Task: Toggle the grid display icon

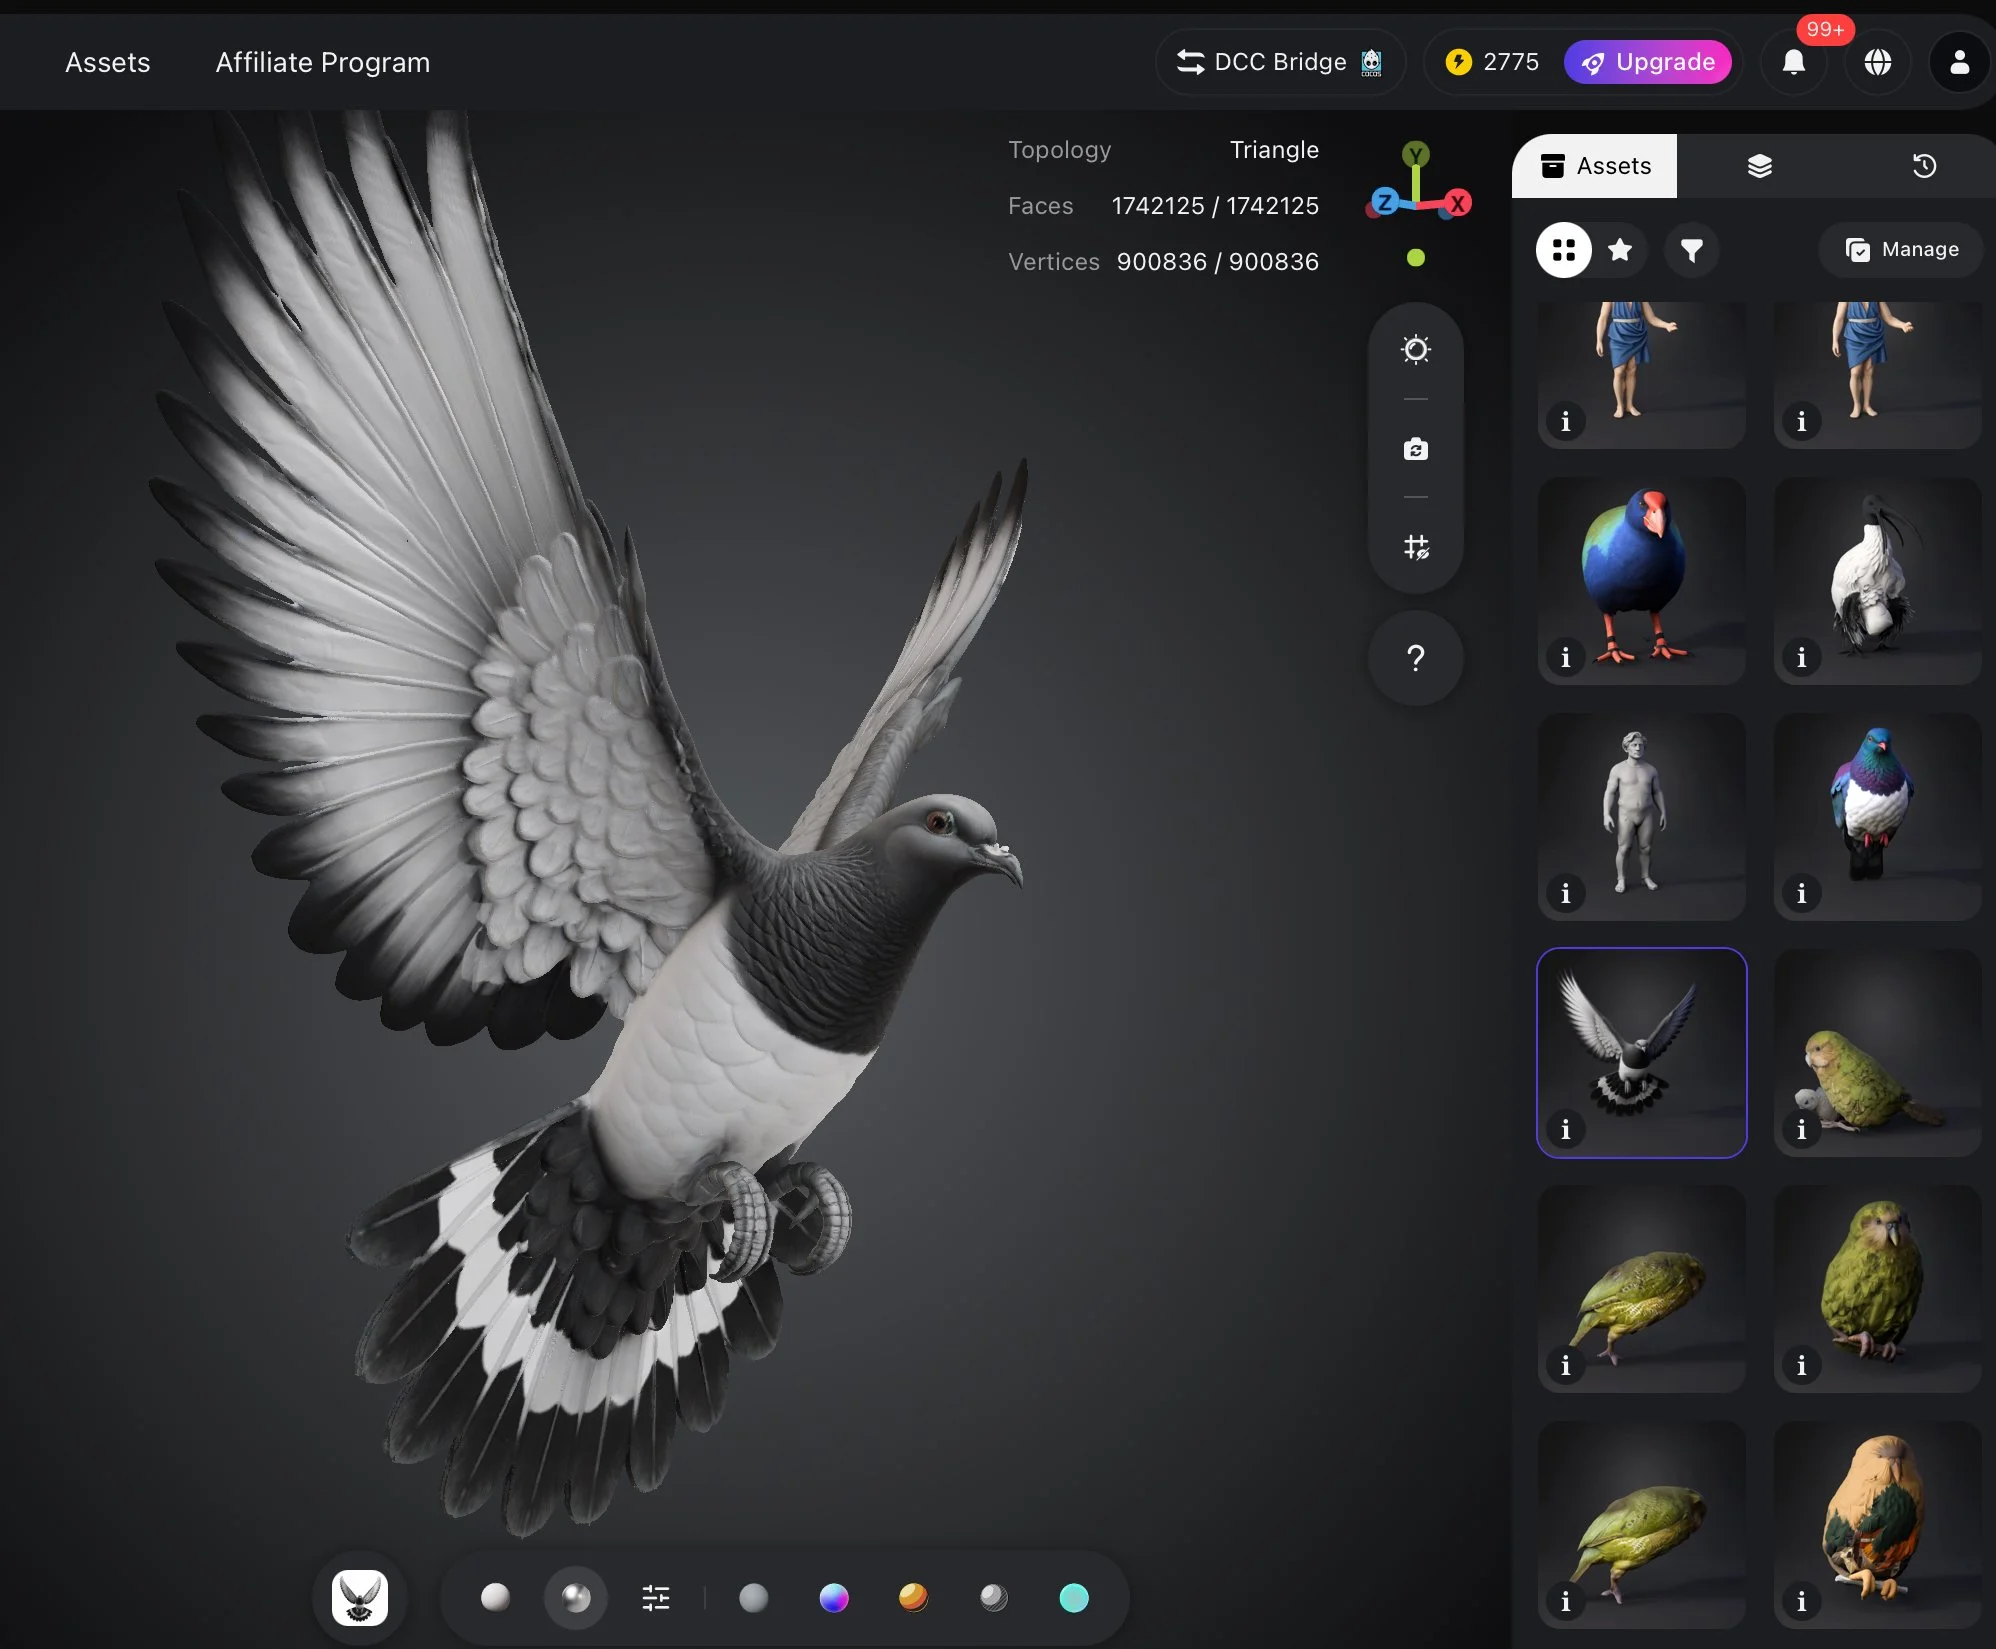Action: pos(1416,547)
